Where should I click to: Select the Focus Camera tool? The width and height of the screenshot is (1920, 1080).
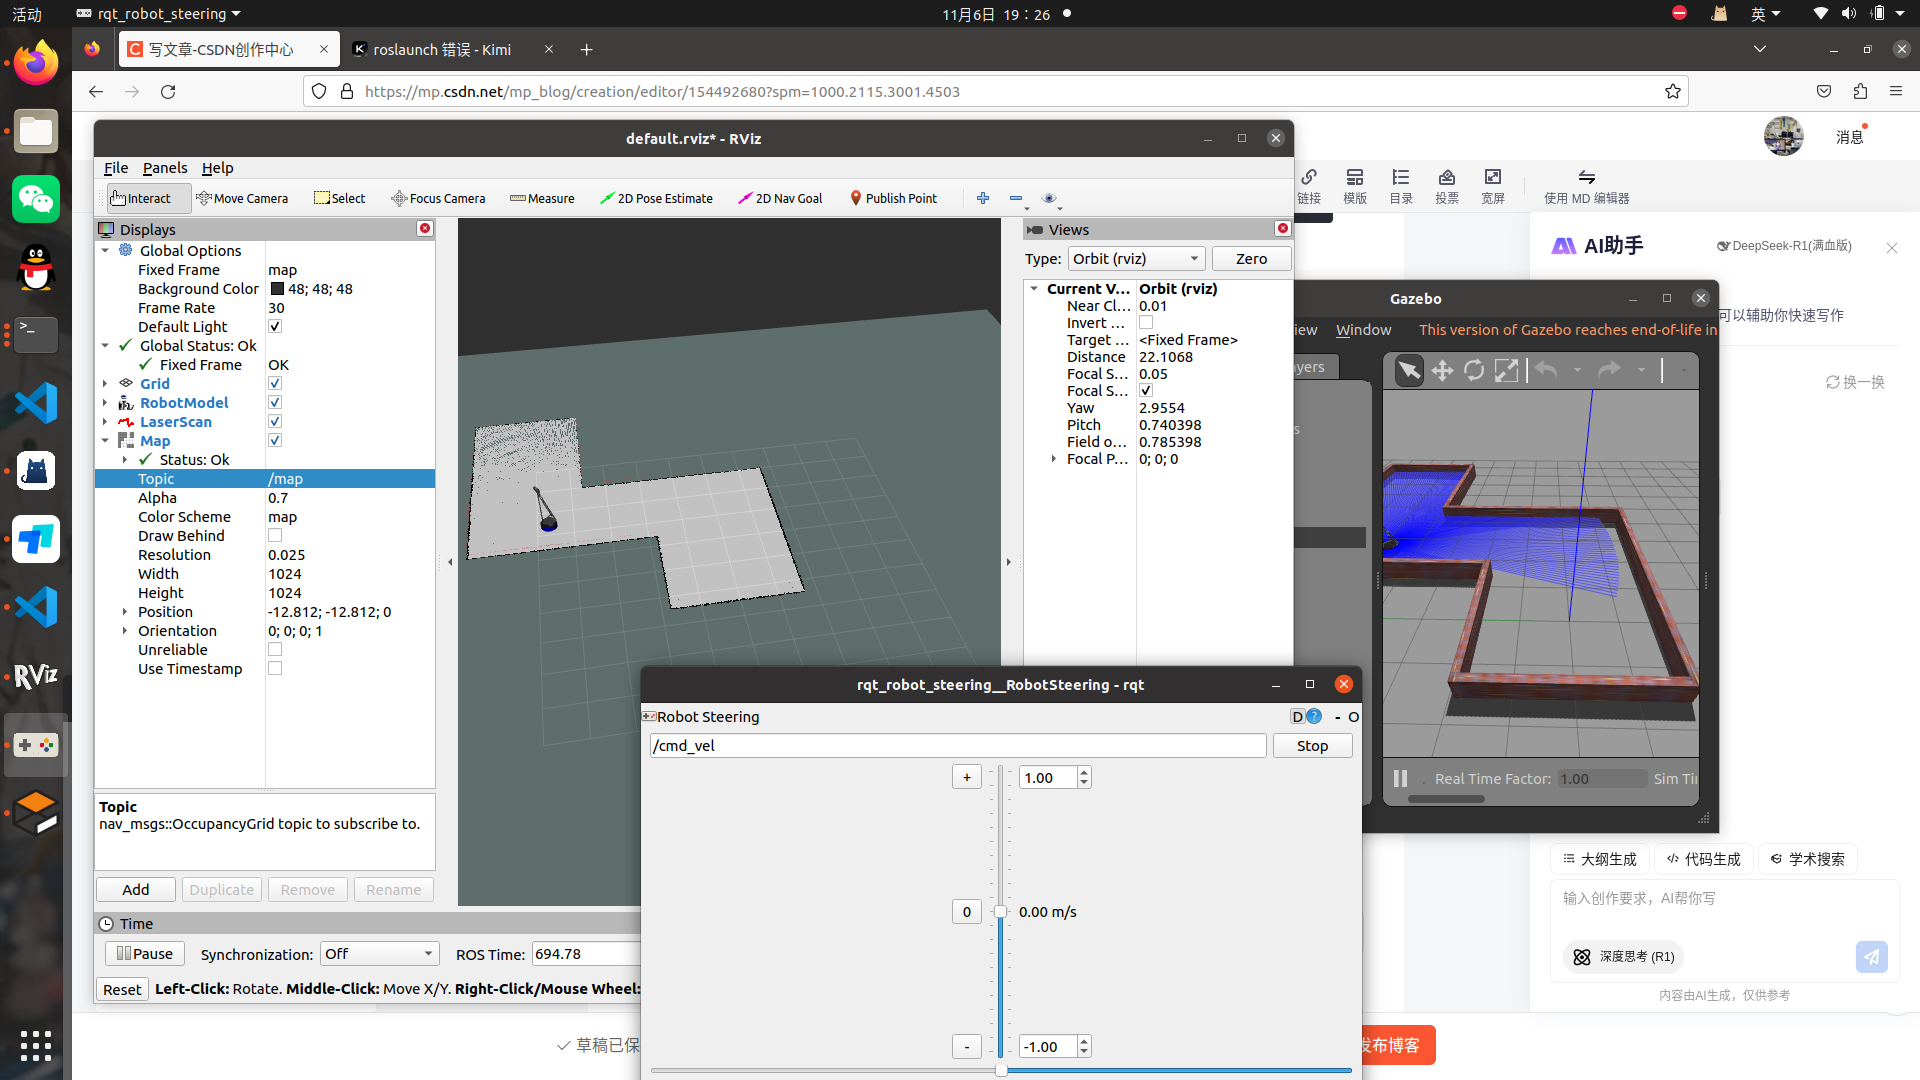pos(438,198)
